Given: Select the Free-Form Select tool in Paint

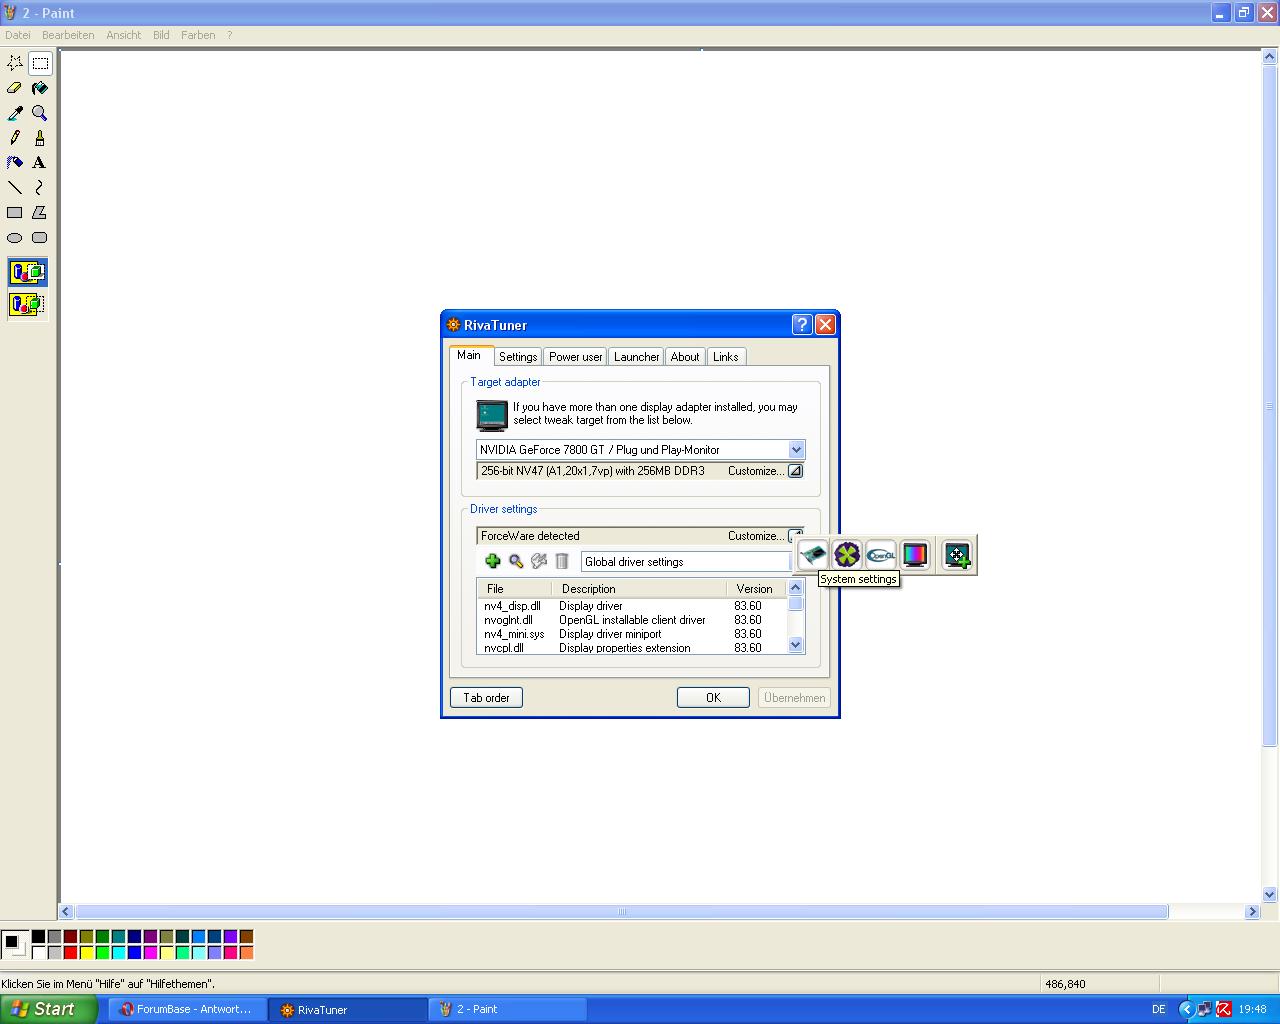Looking at the screenshot, I should pos(15,63).
